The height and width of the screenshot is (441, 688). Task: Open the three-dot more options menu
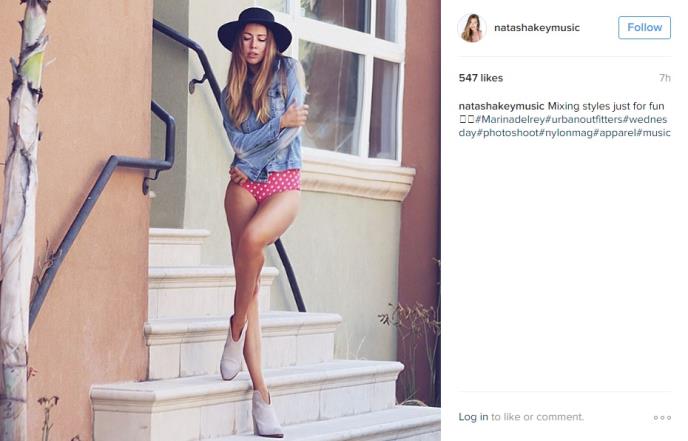pyautogui.click(x=662, y=417)
